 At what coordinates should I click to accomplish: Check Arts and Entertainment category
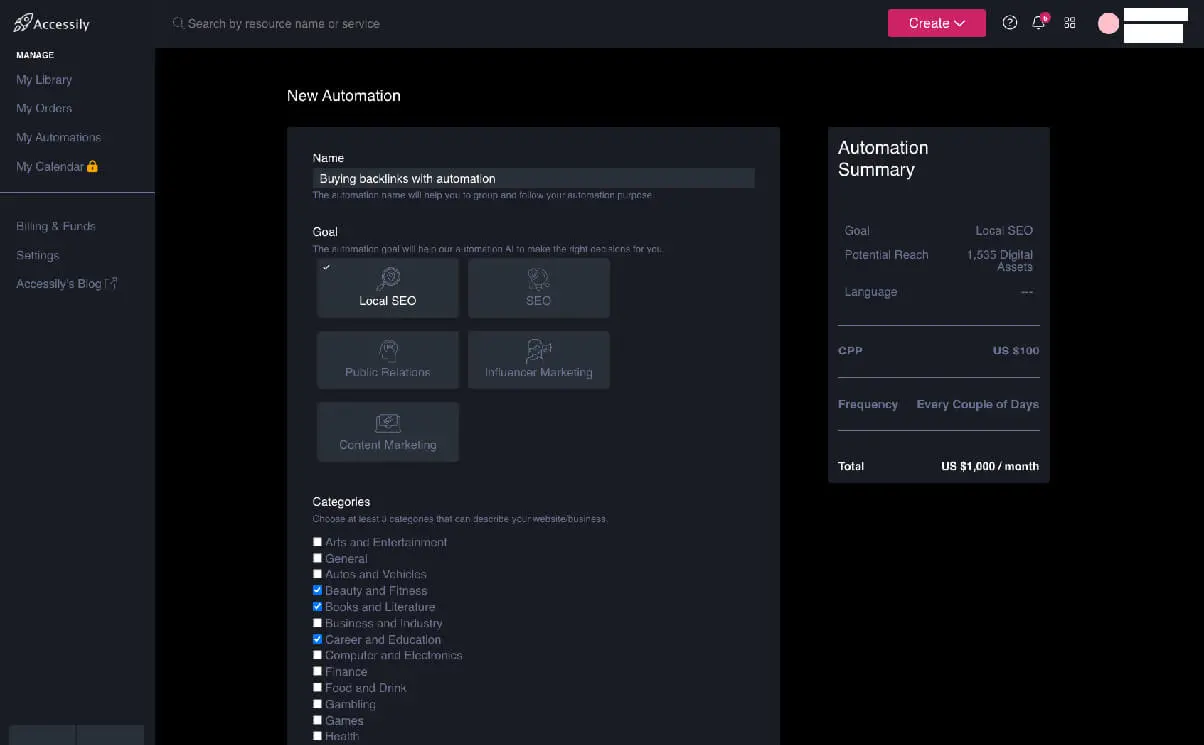coord(318,542)
